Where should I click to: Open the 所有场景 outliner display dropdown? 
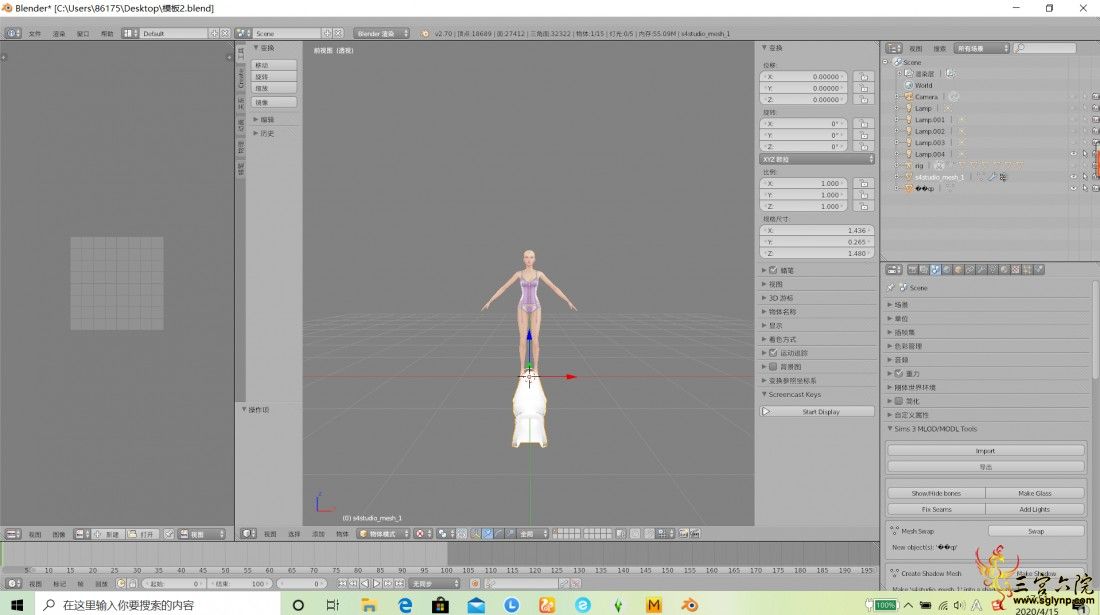click(x=981, y=48)
